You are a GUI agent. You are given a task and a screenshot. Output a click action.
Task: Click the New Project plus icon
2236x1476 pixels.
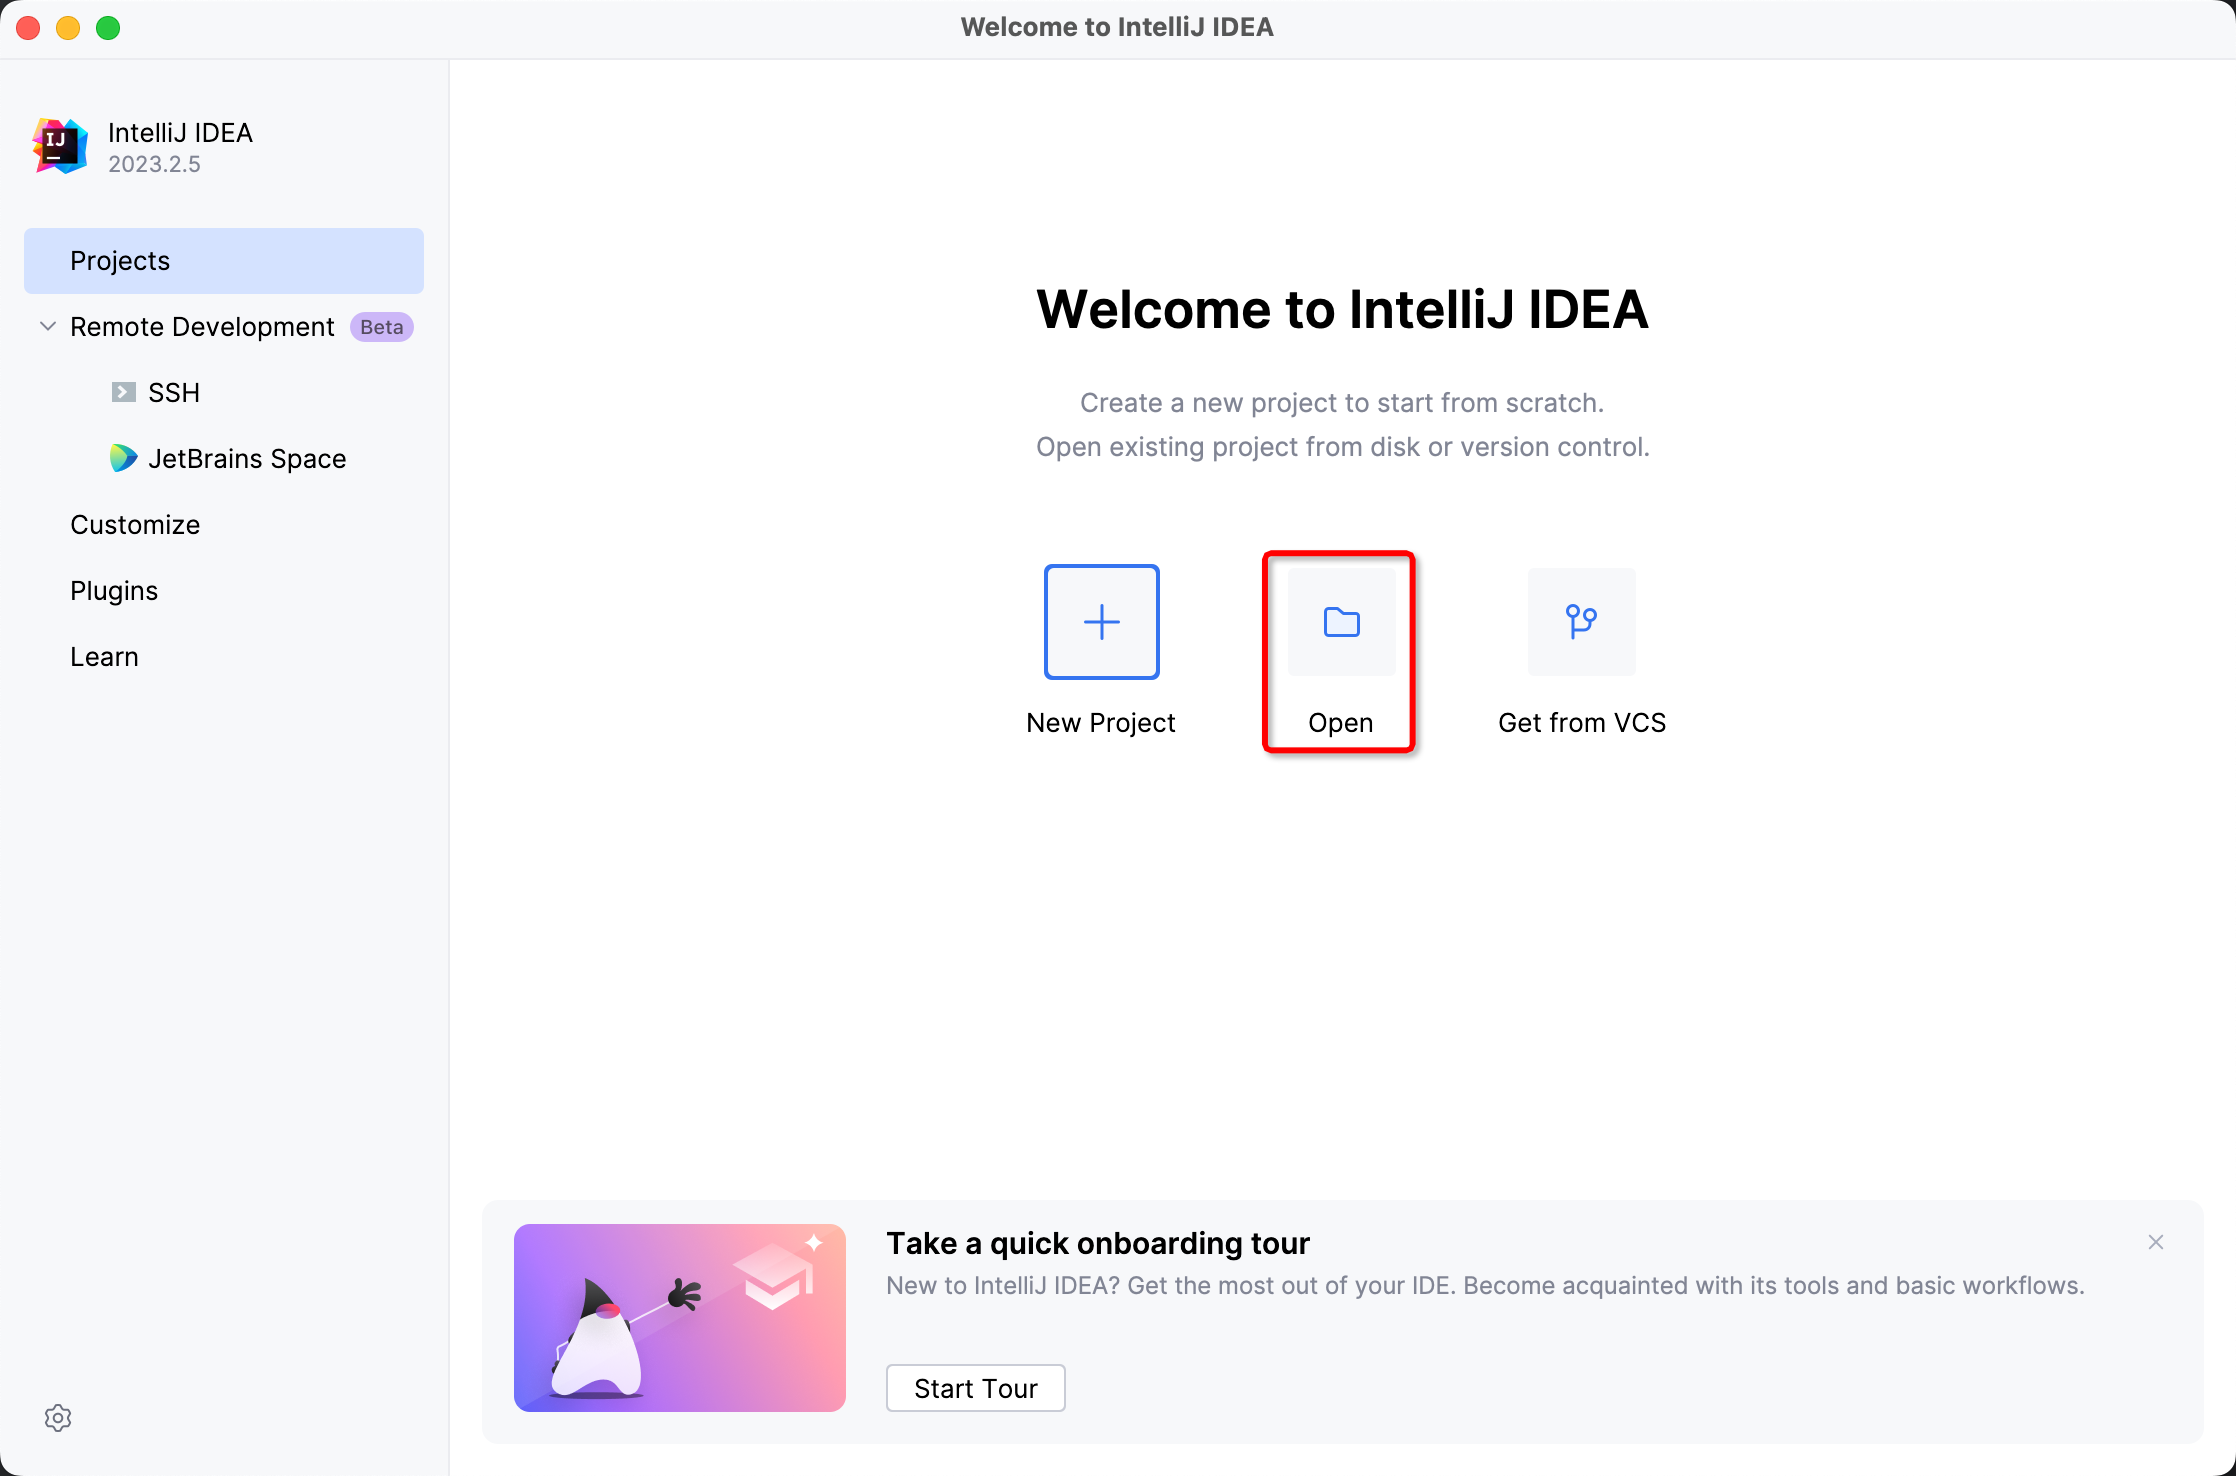point(1101,622)
